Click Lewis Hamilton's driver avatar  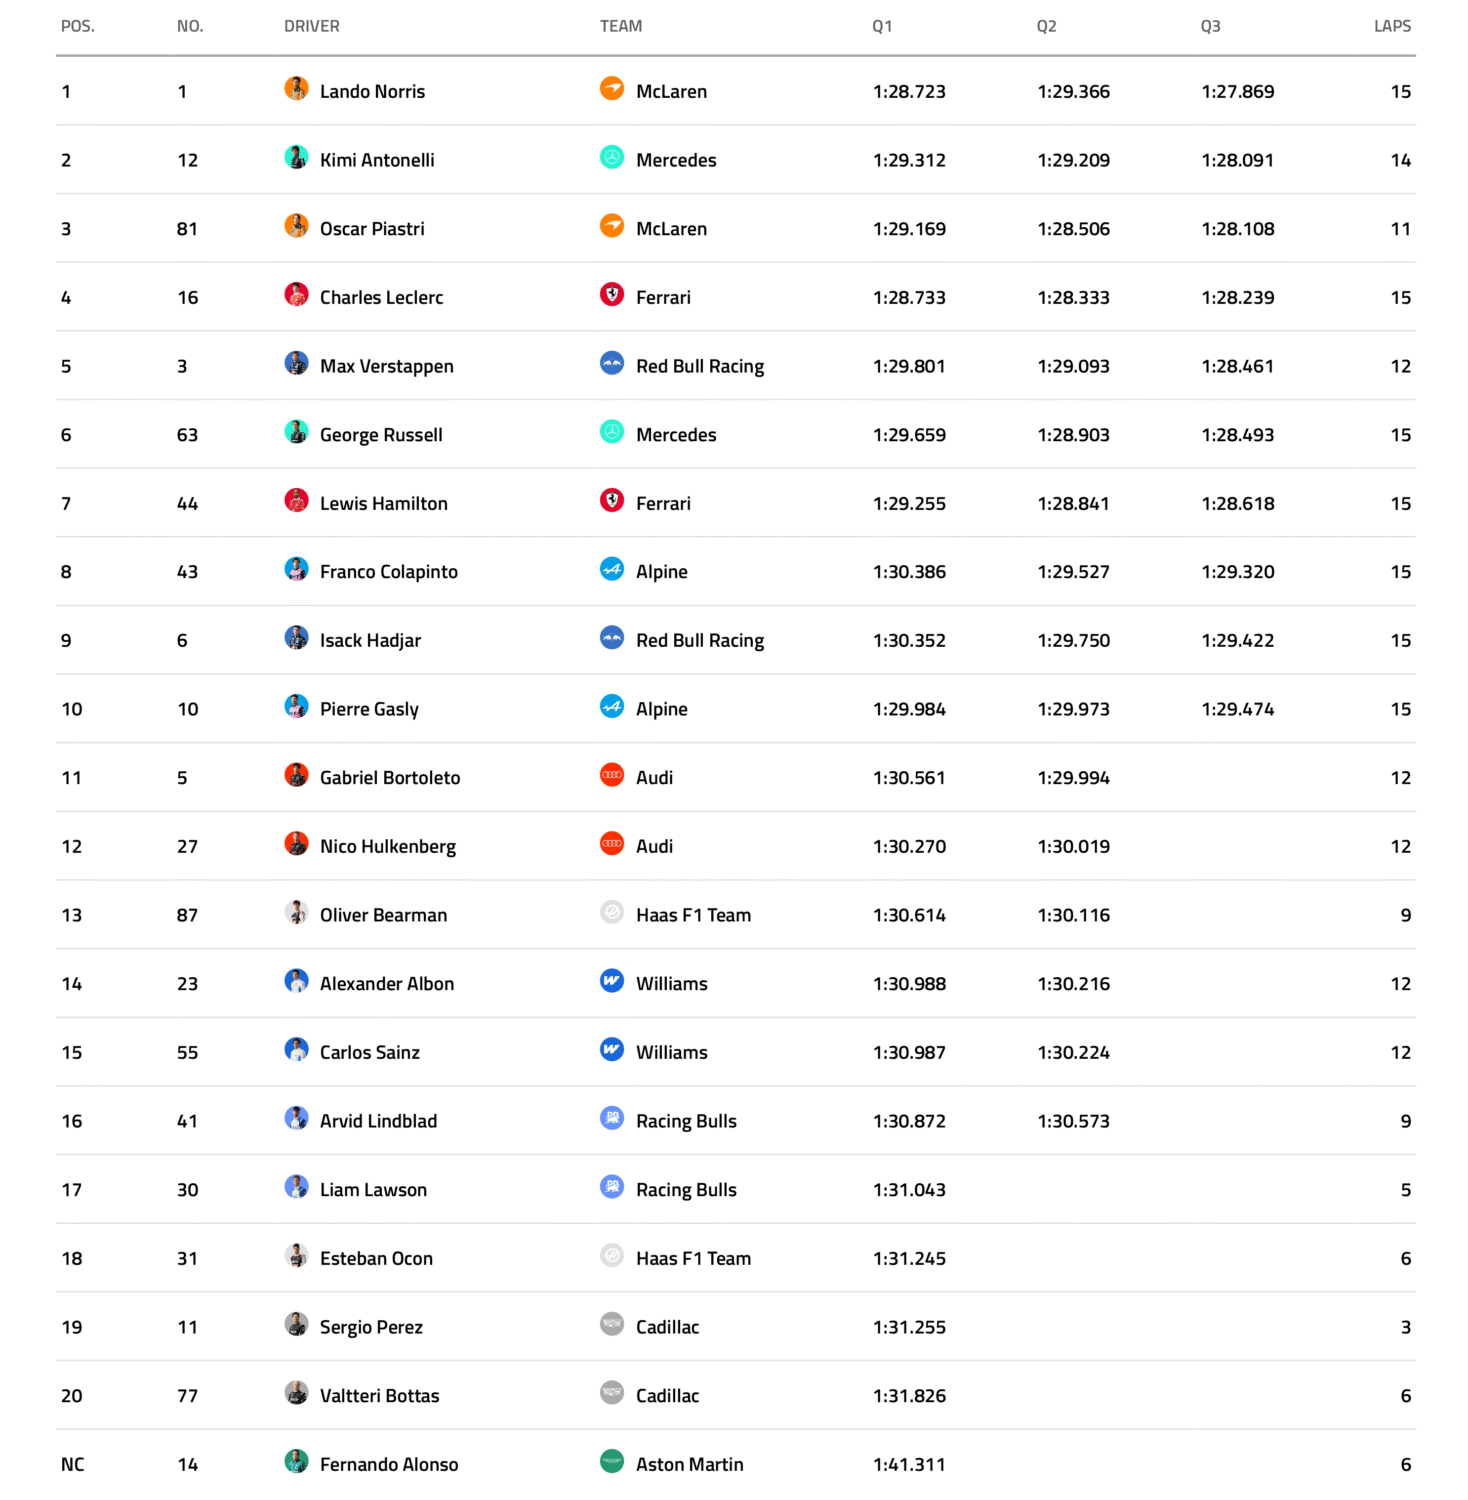click(296, 501)
